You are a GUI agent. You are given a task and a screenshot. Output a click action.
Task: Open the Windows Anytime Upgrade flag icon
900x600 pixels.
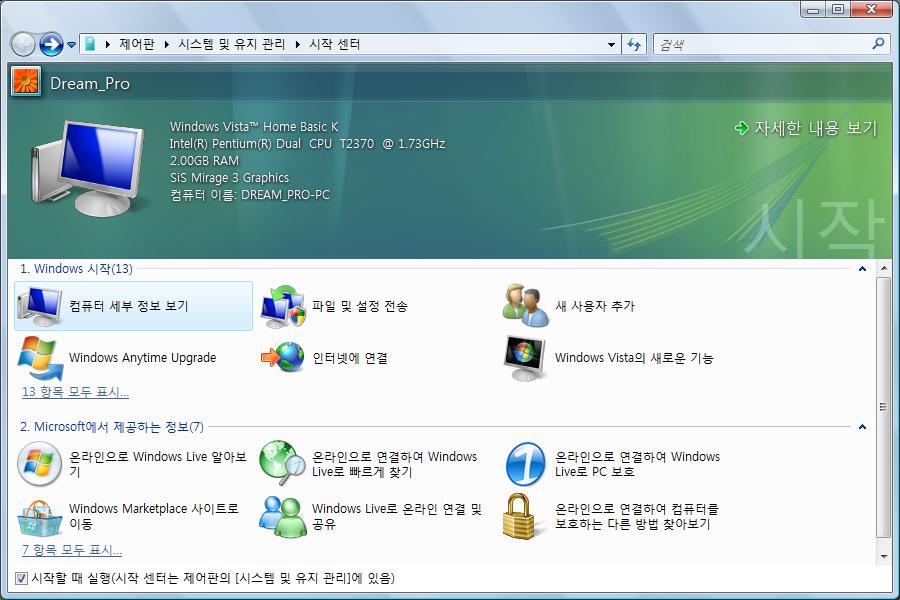pyautogui.click(x=40, y=358)
